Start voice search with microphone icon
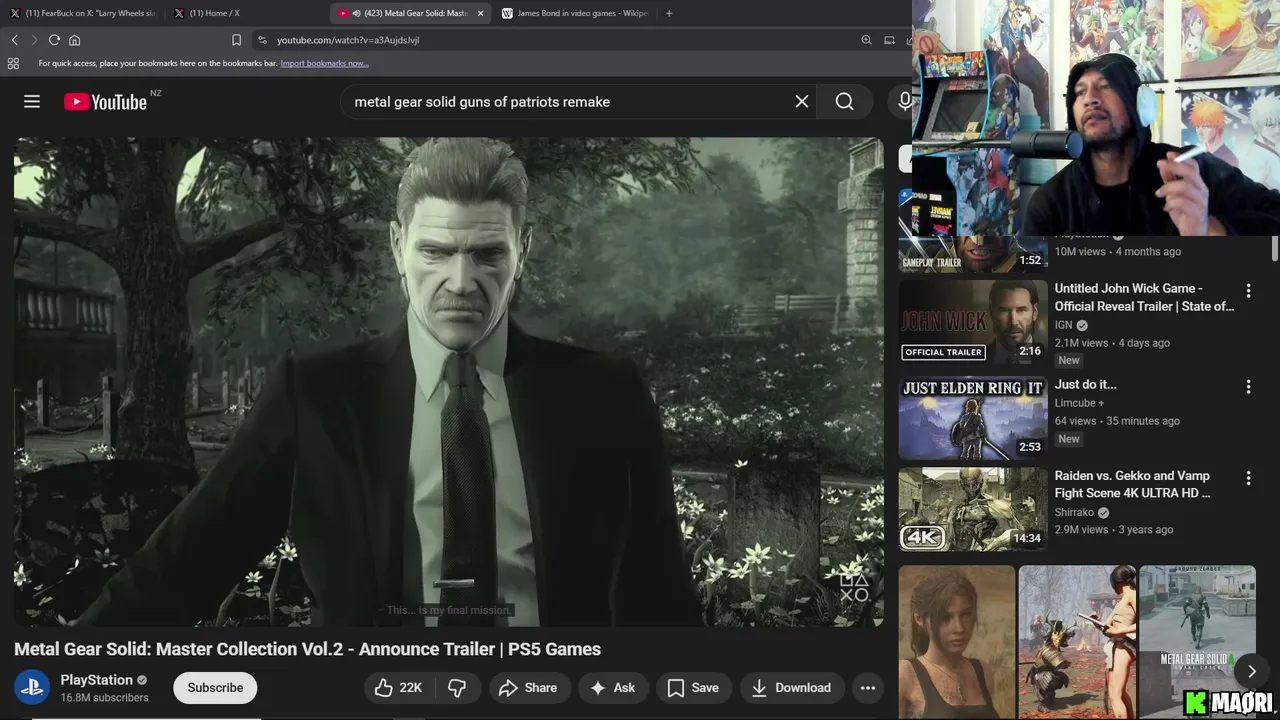This screenshot has width=1280, height=720. (904, 102)
